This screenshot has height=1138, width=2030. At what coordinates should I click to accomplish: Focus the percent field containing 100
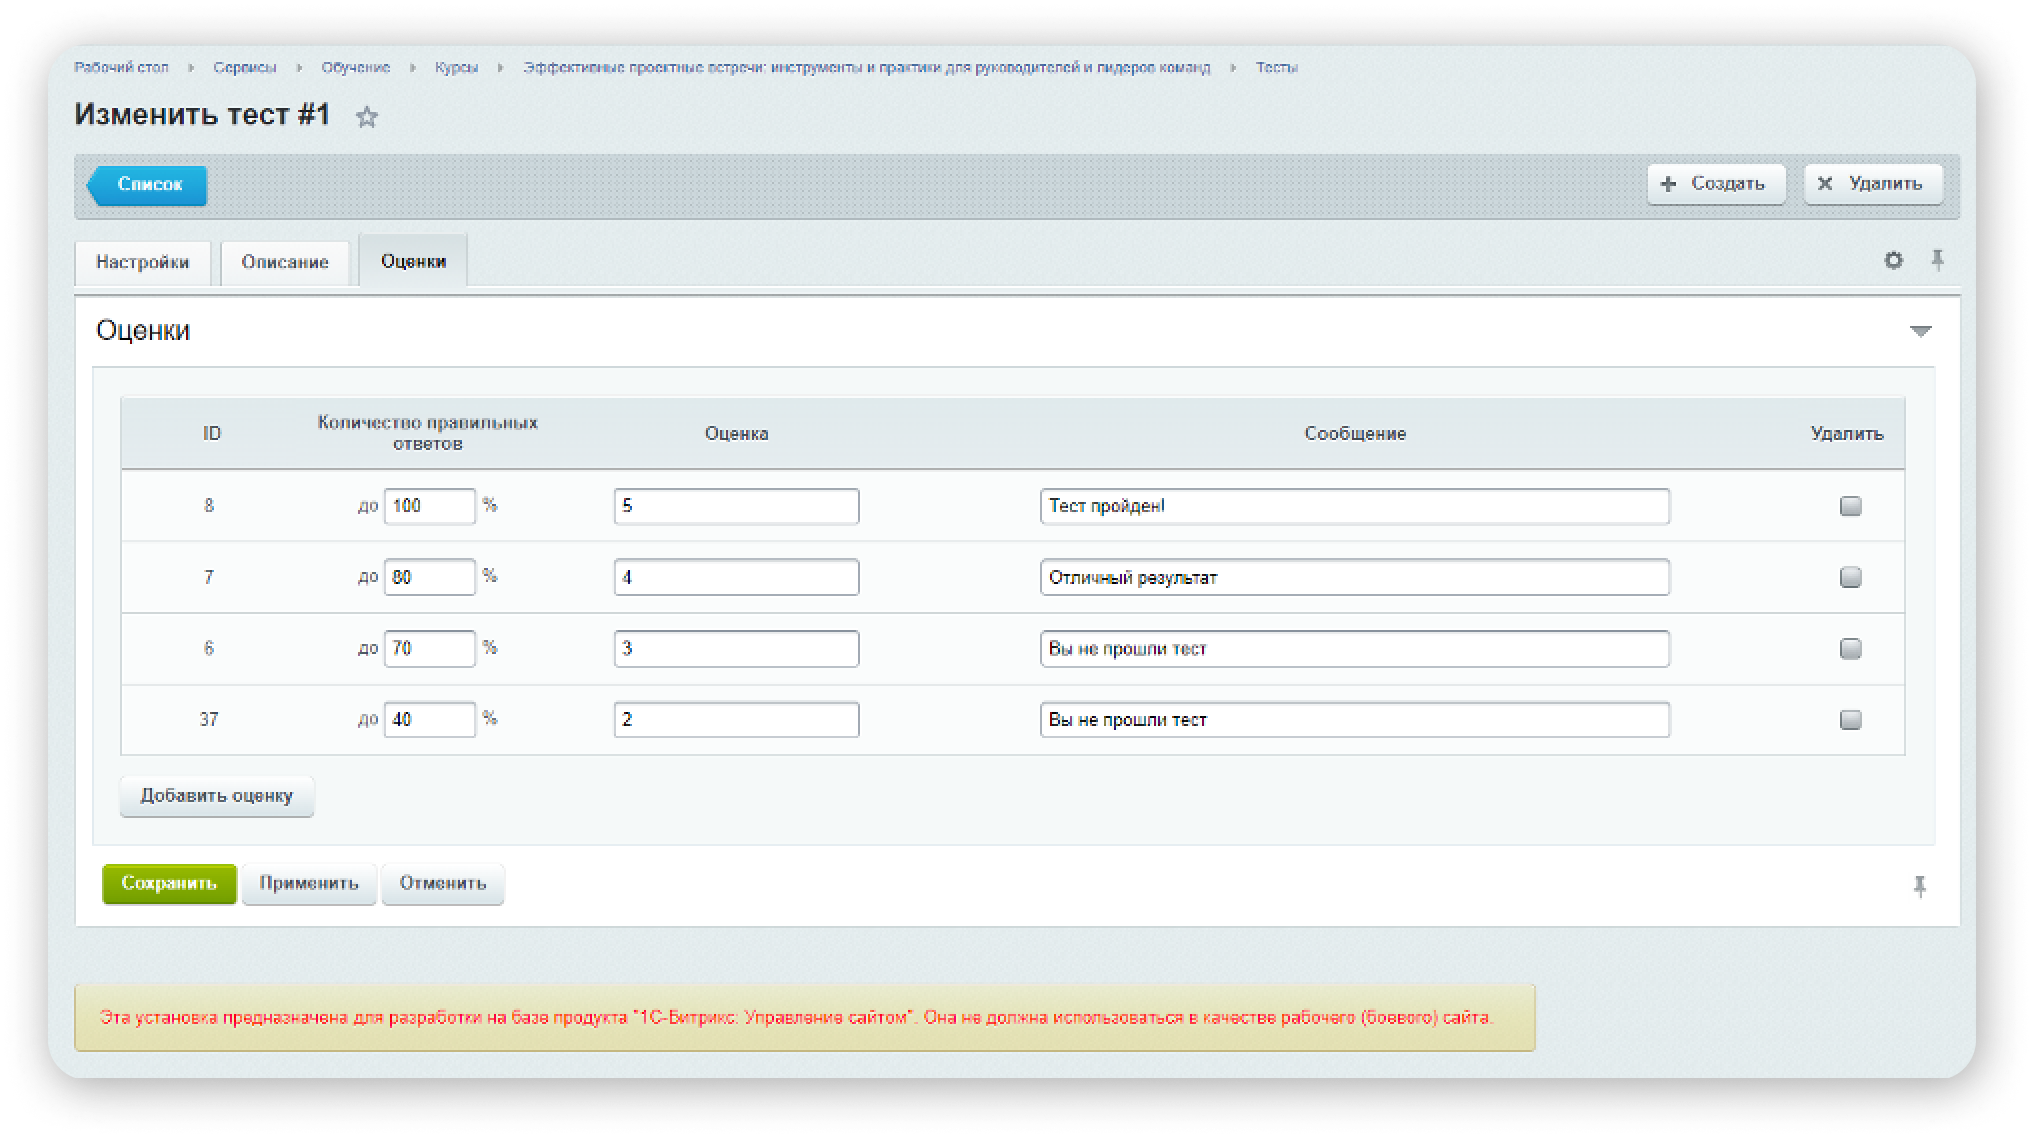430,506
